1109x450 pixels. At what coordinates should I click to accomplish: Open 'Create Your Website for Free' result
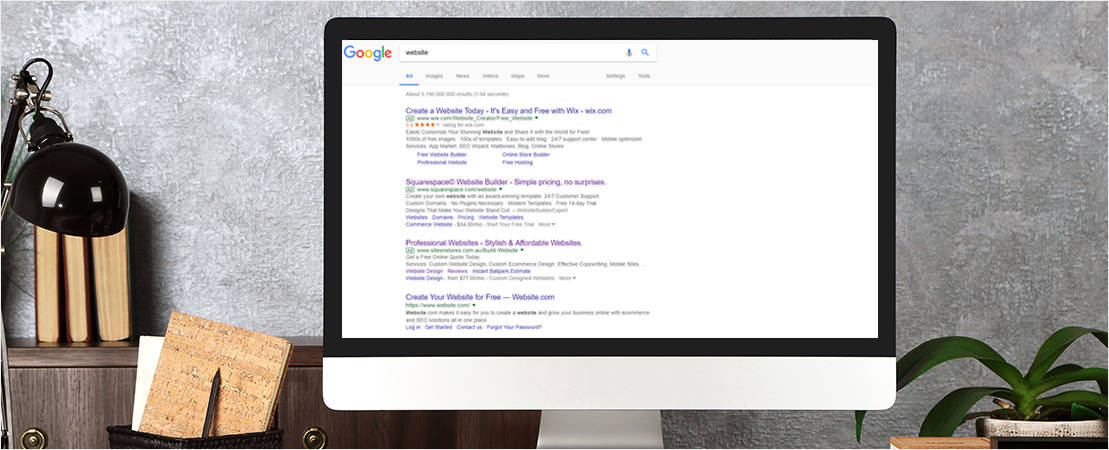[x=479, y=297]
